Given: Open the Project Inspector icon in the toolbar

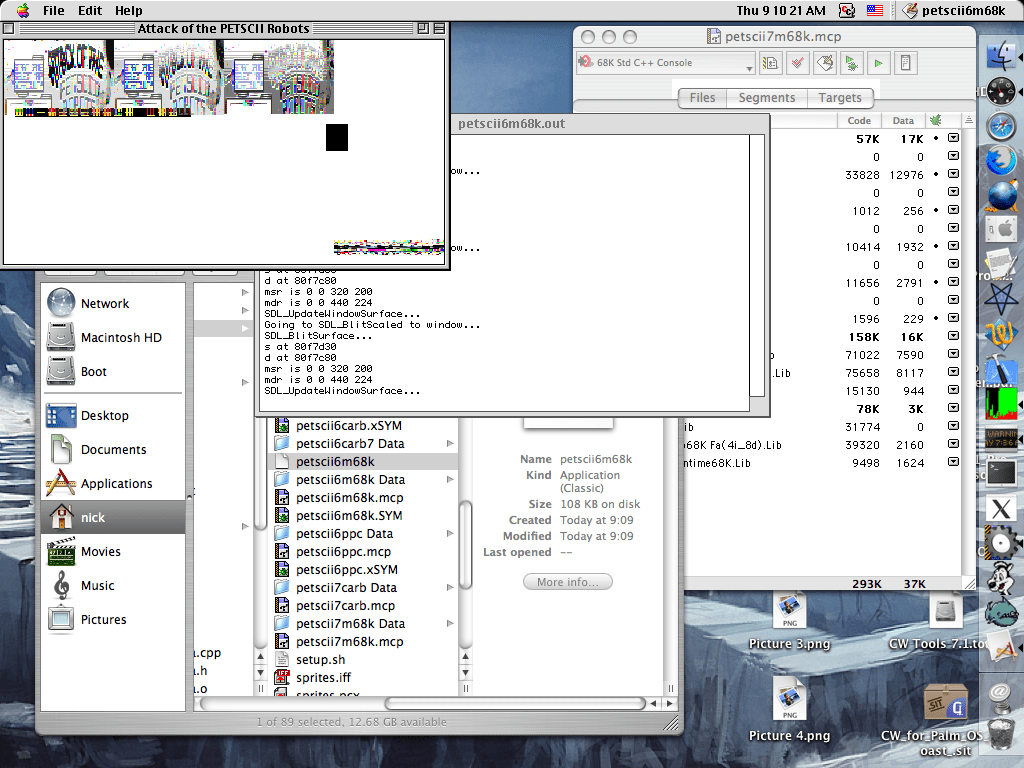Looking at the screenshot, I should coord(906,63).
